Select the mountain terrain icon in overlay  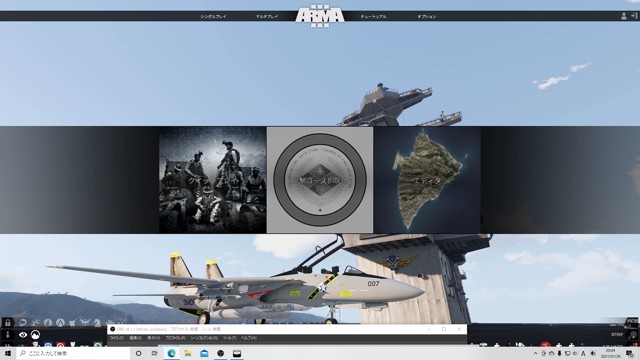(36, 335)
